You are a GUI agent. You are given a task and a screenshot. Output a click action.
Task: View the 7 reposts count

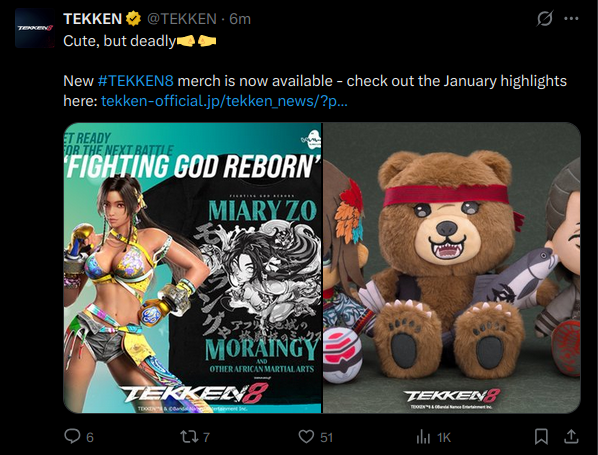point(206,437)
